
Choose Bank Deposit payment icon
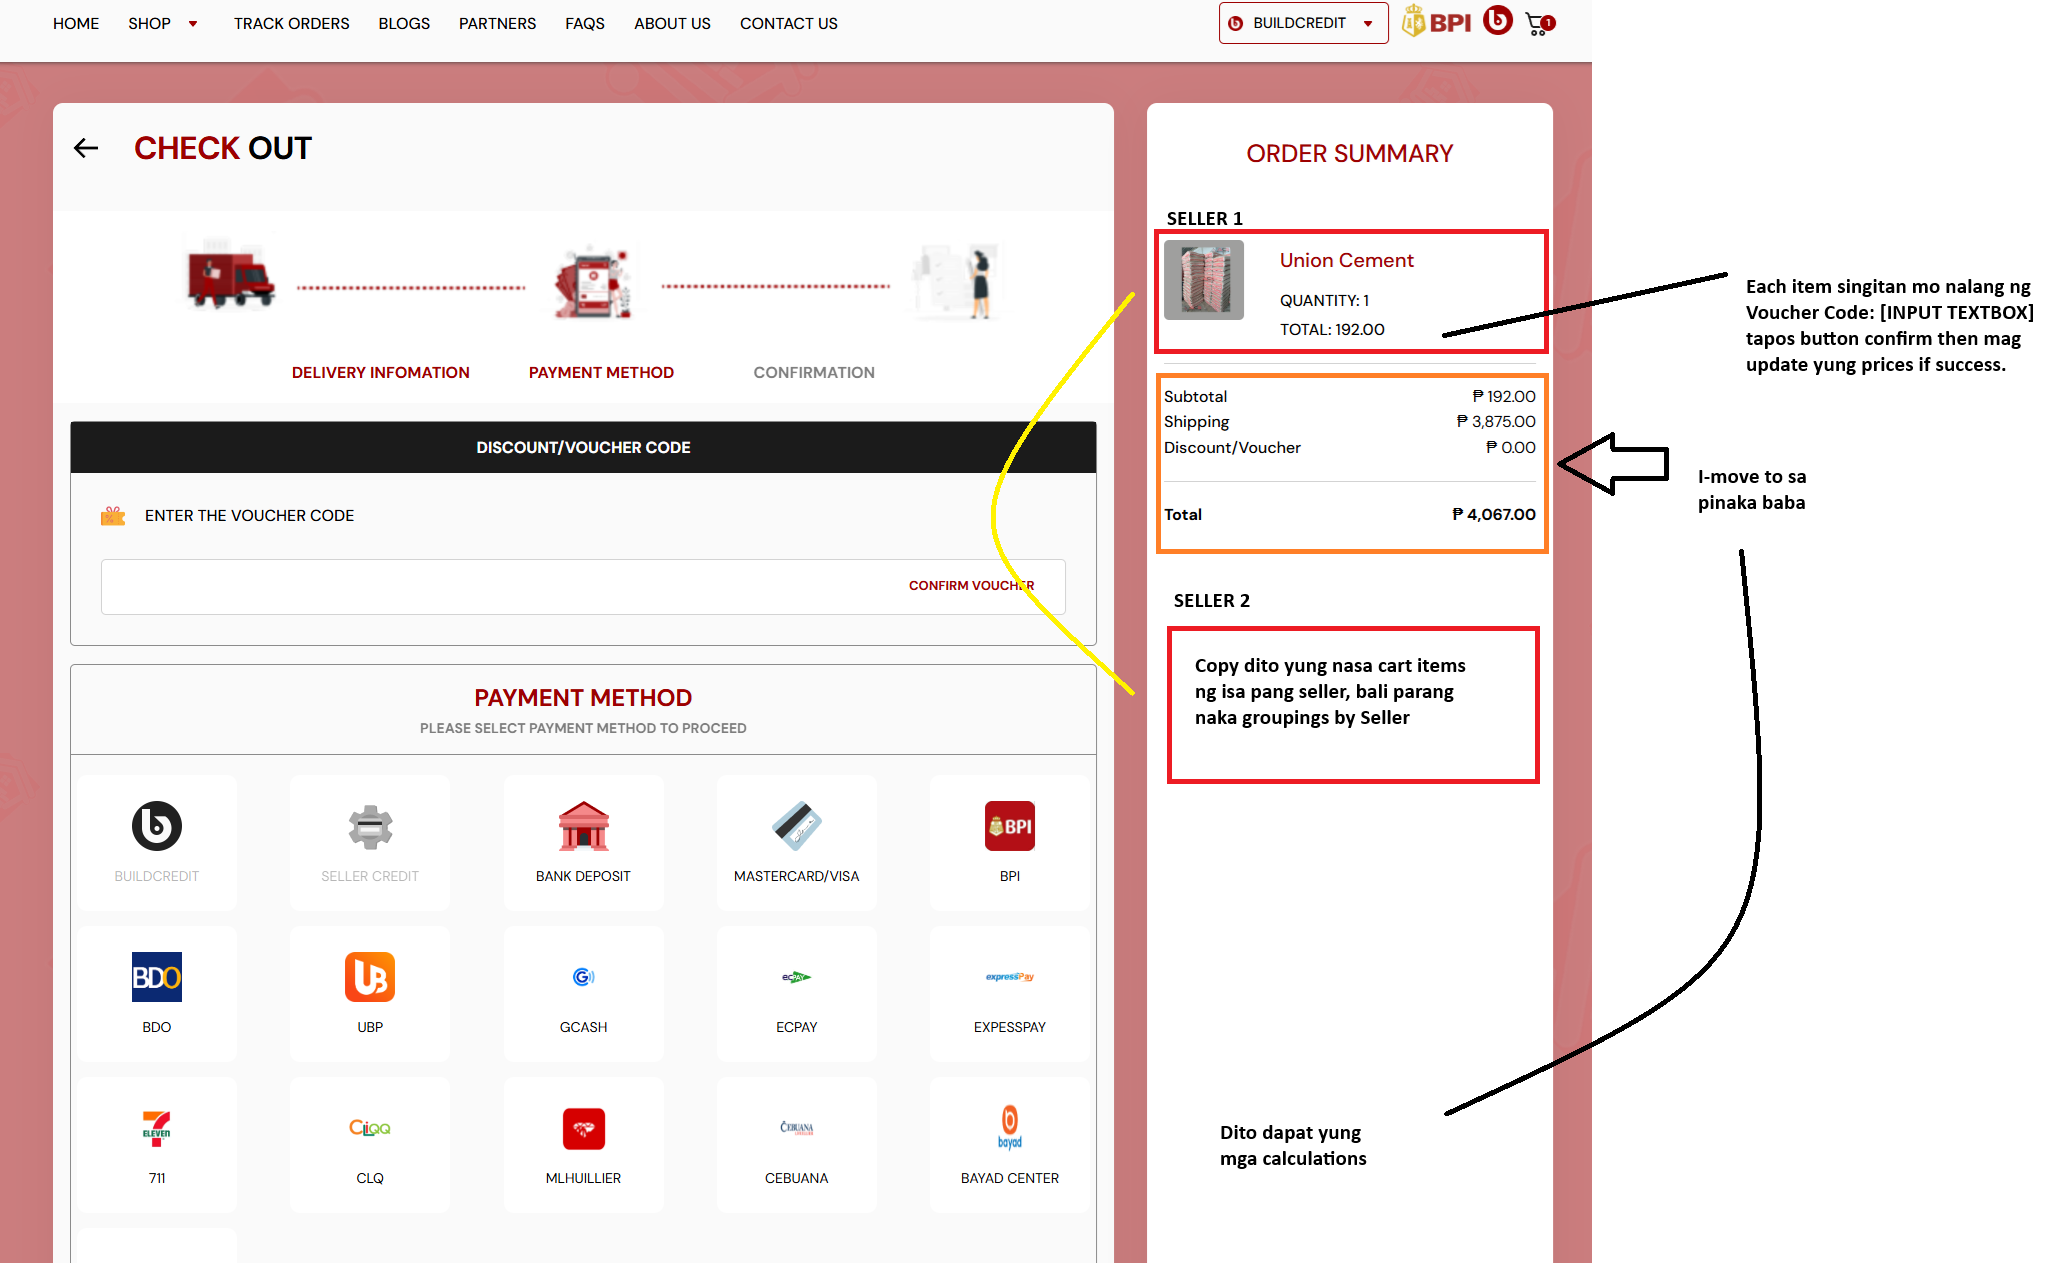coord(583,827)
